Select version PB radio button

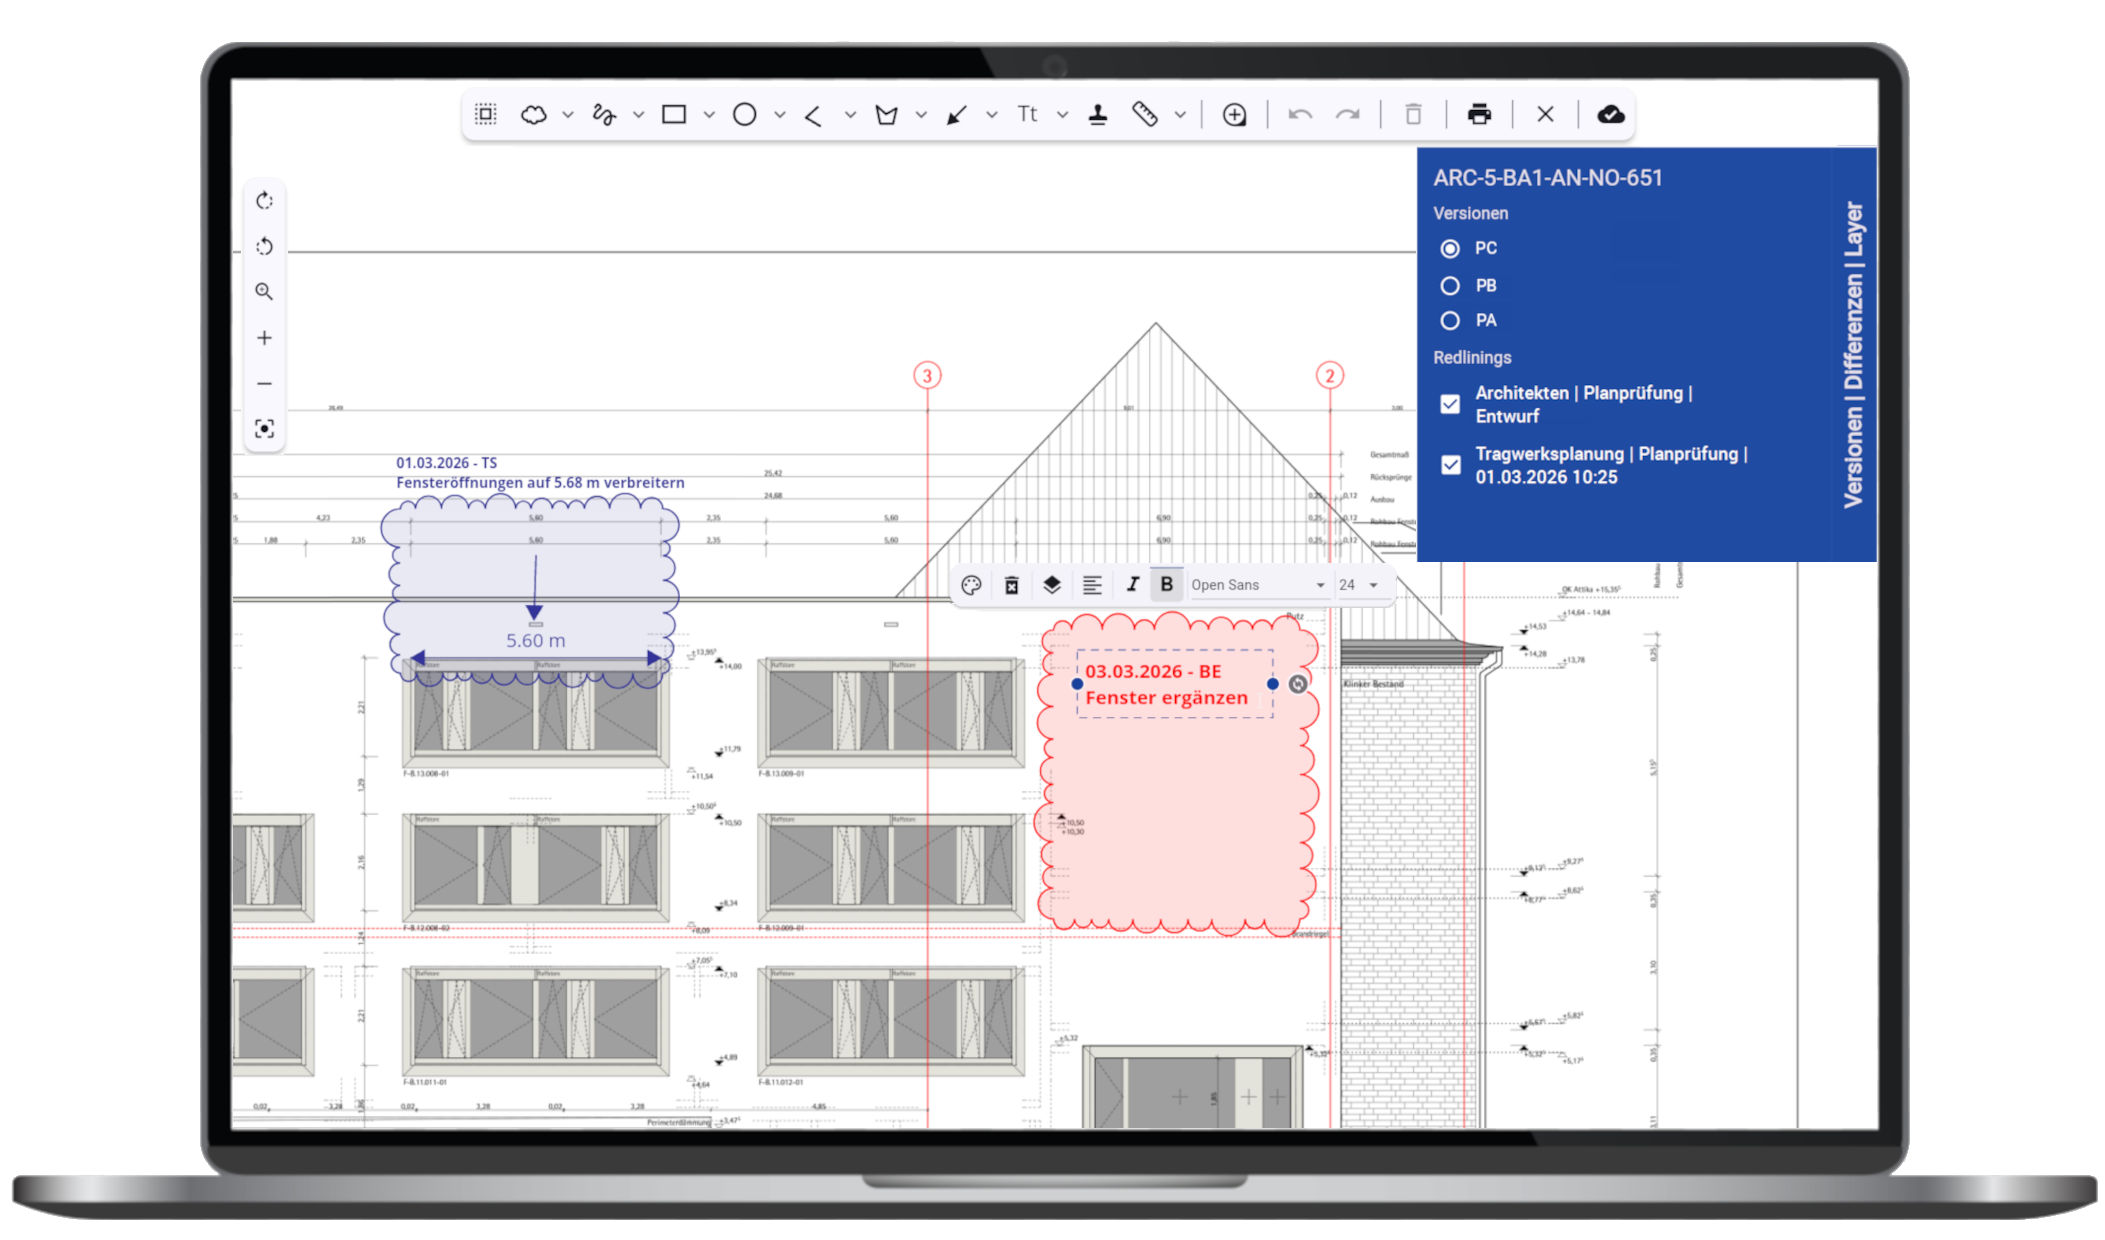1450,286
